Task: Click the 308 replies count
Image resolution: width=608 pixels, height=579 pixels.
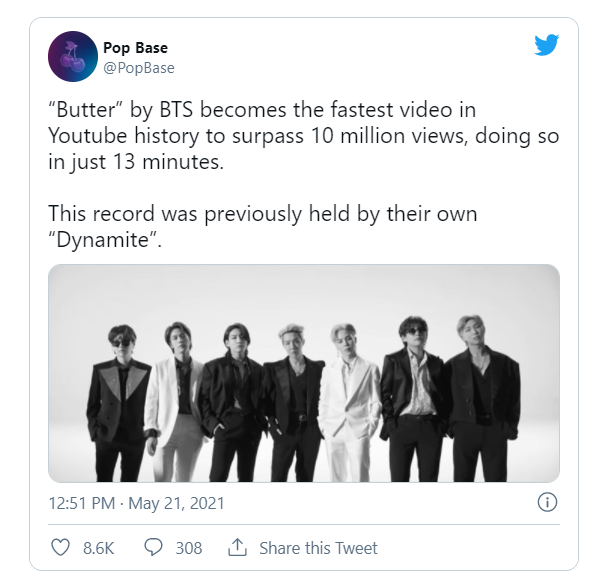Action: coord(188,548)
